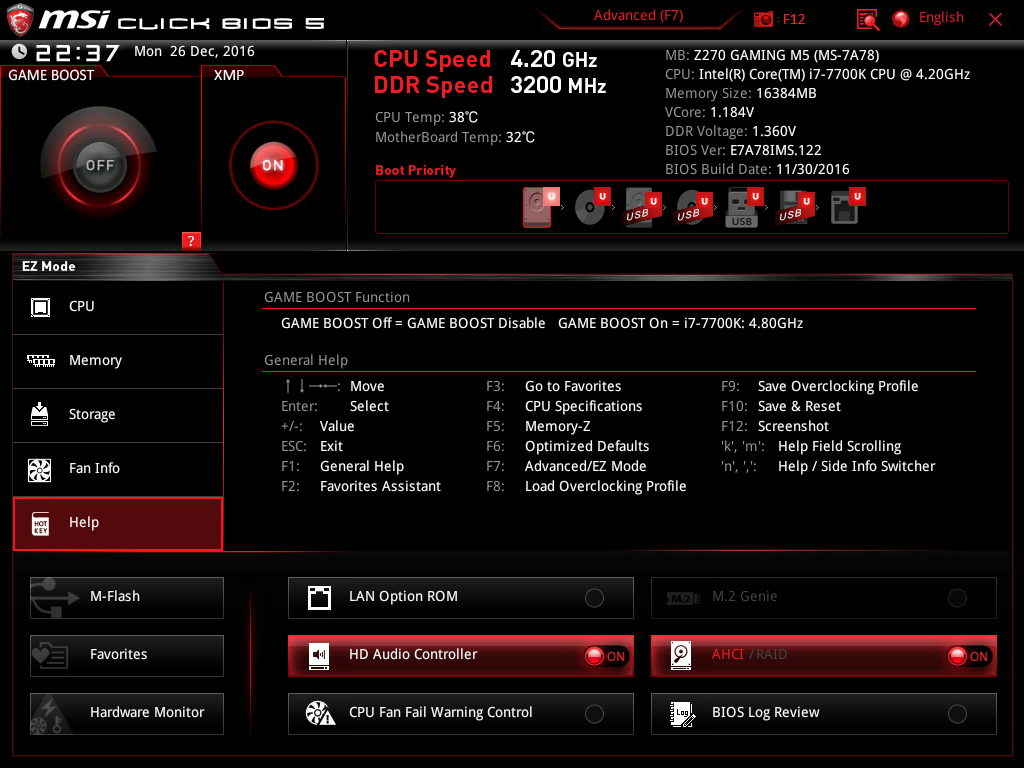
Task: Click the Hot Key help icon
Action: click(x=40, y=524)
